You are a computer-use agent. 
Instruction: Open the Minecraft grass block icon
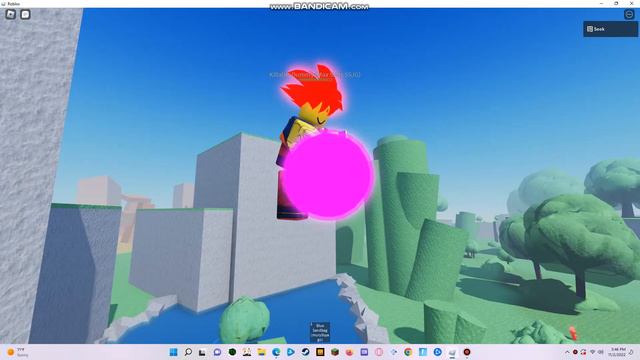click(x=335, y=352)
